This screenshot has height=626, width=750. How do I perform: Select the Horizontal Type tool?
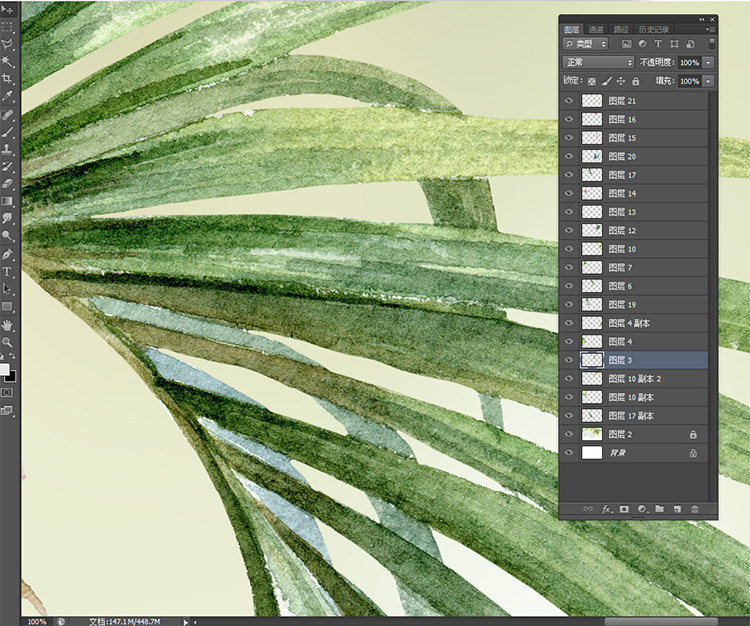[7, 272]
